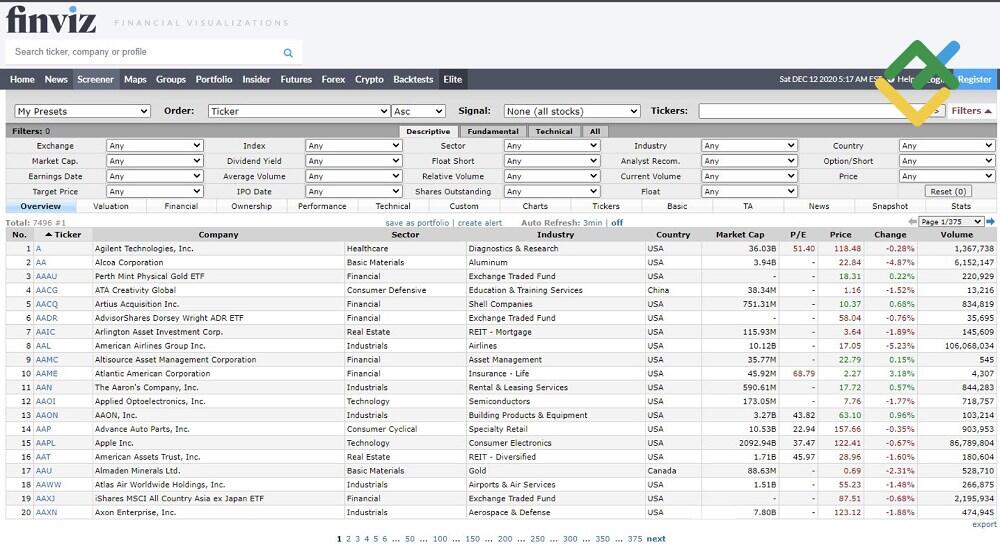The height and width of the screenshot is (552, 1000).
Task: Click the Ticker column sort arrow
Action: (x=49, y=235)
